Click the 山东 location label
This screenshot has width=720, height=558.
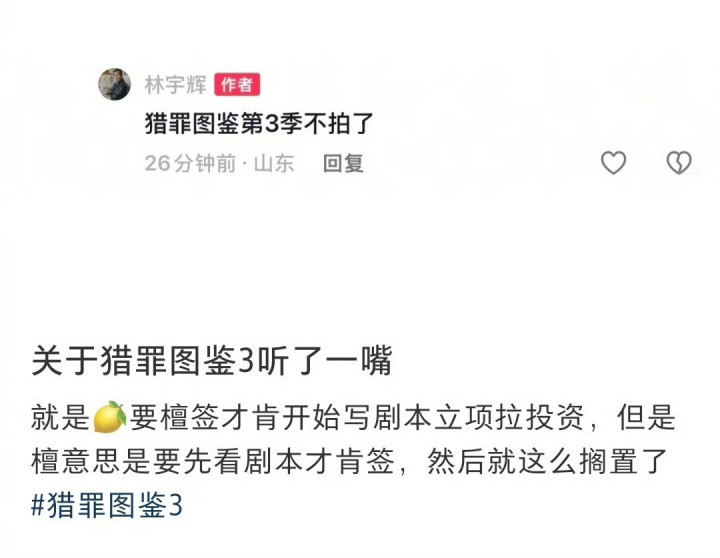point(274,163)
